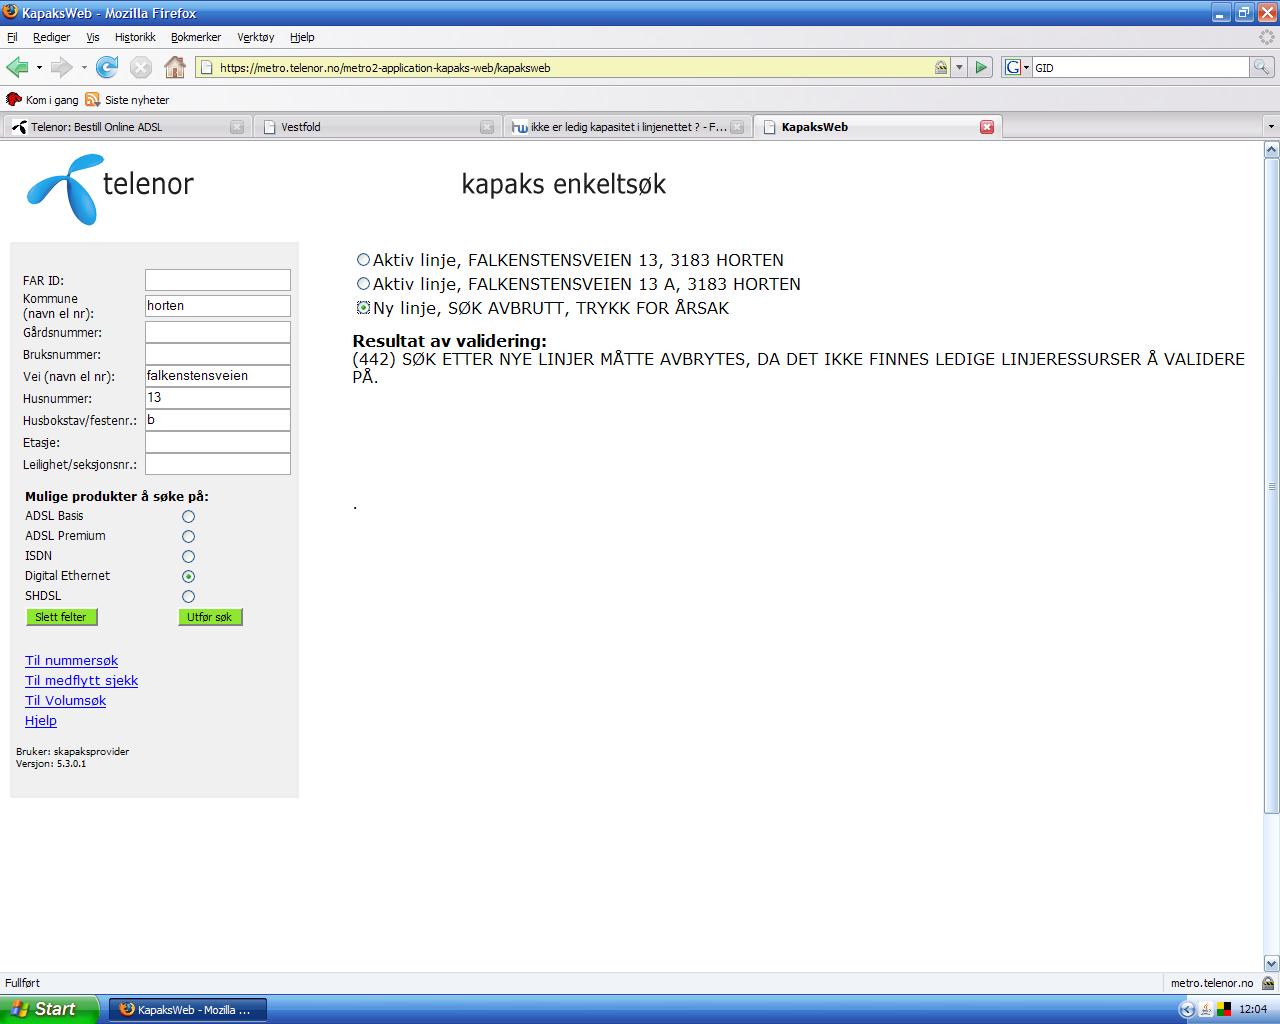Click the search magnifier icon
Viewport: 1280px width, 1024px height.
(1262, 67)
